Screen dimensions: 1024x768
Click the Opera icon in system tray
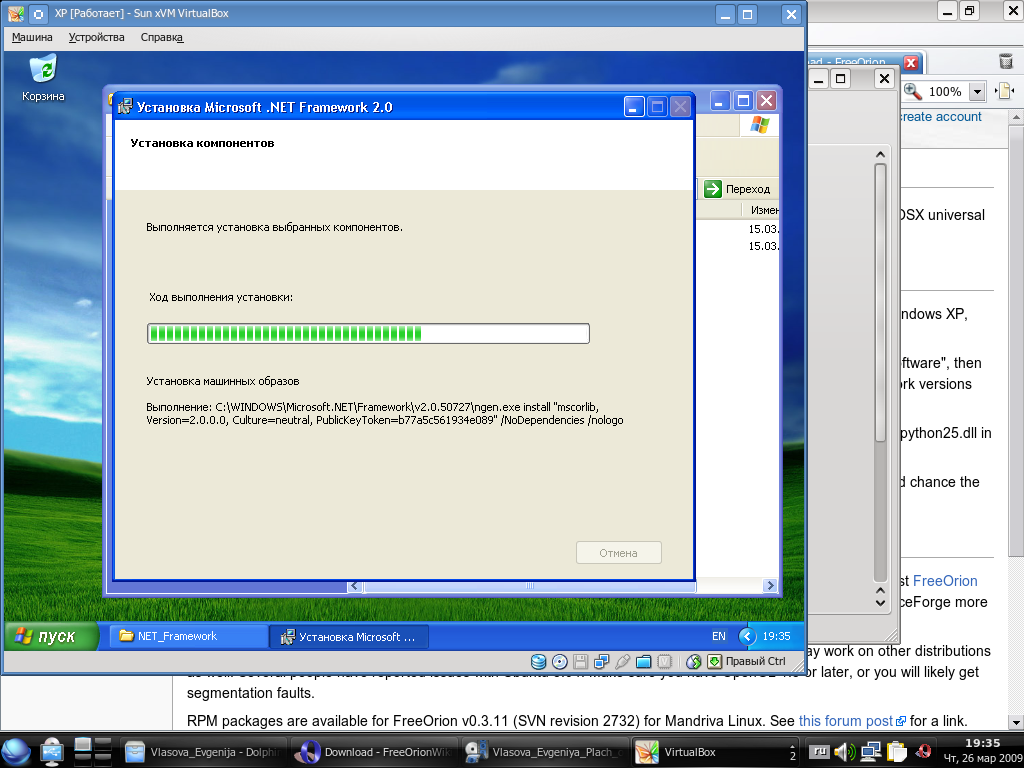click(x=924, y=752)
